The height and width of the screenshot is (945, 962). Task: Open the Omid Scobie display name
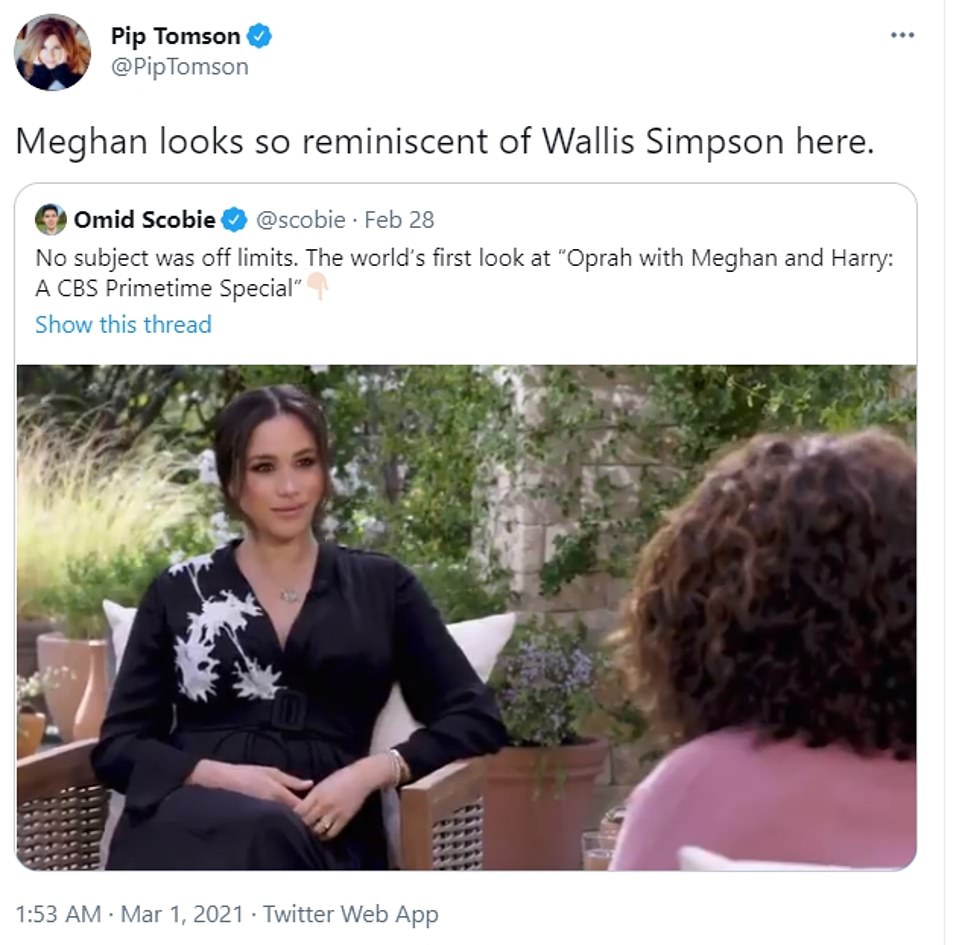tap(145, 220)
